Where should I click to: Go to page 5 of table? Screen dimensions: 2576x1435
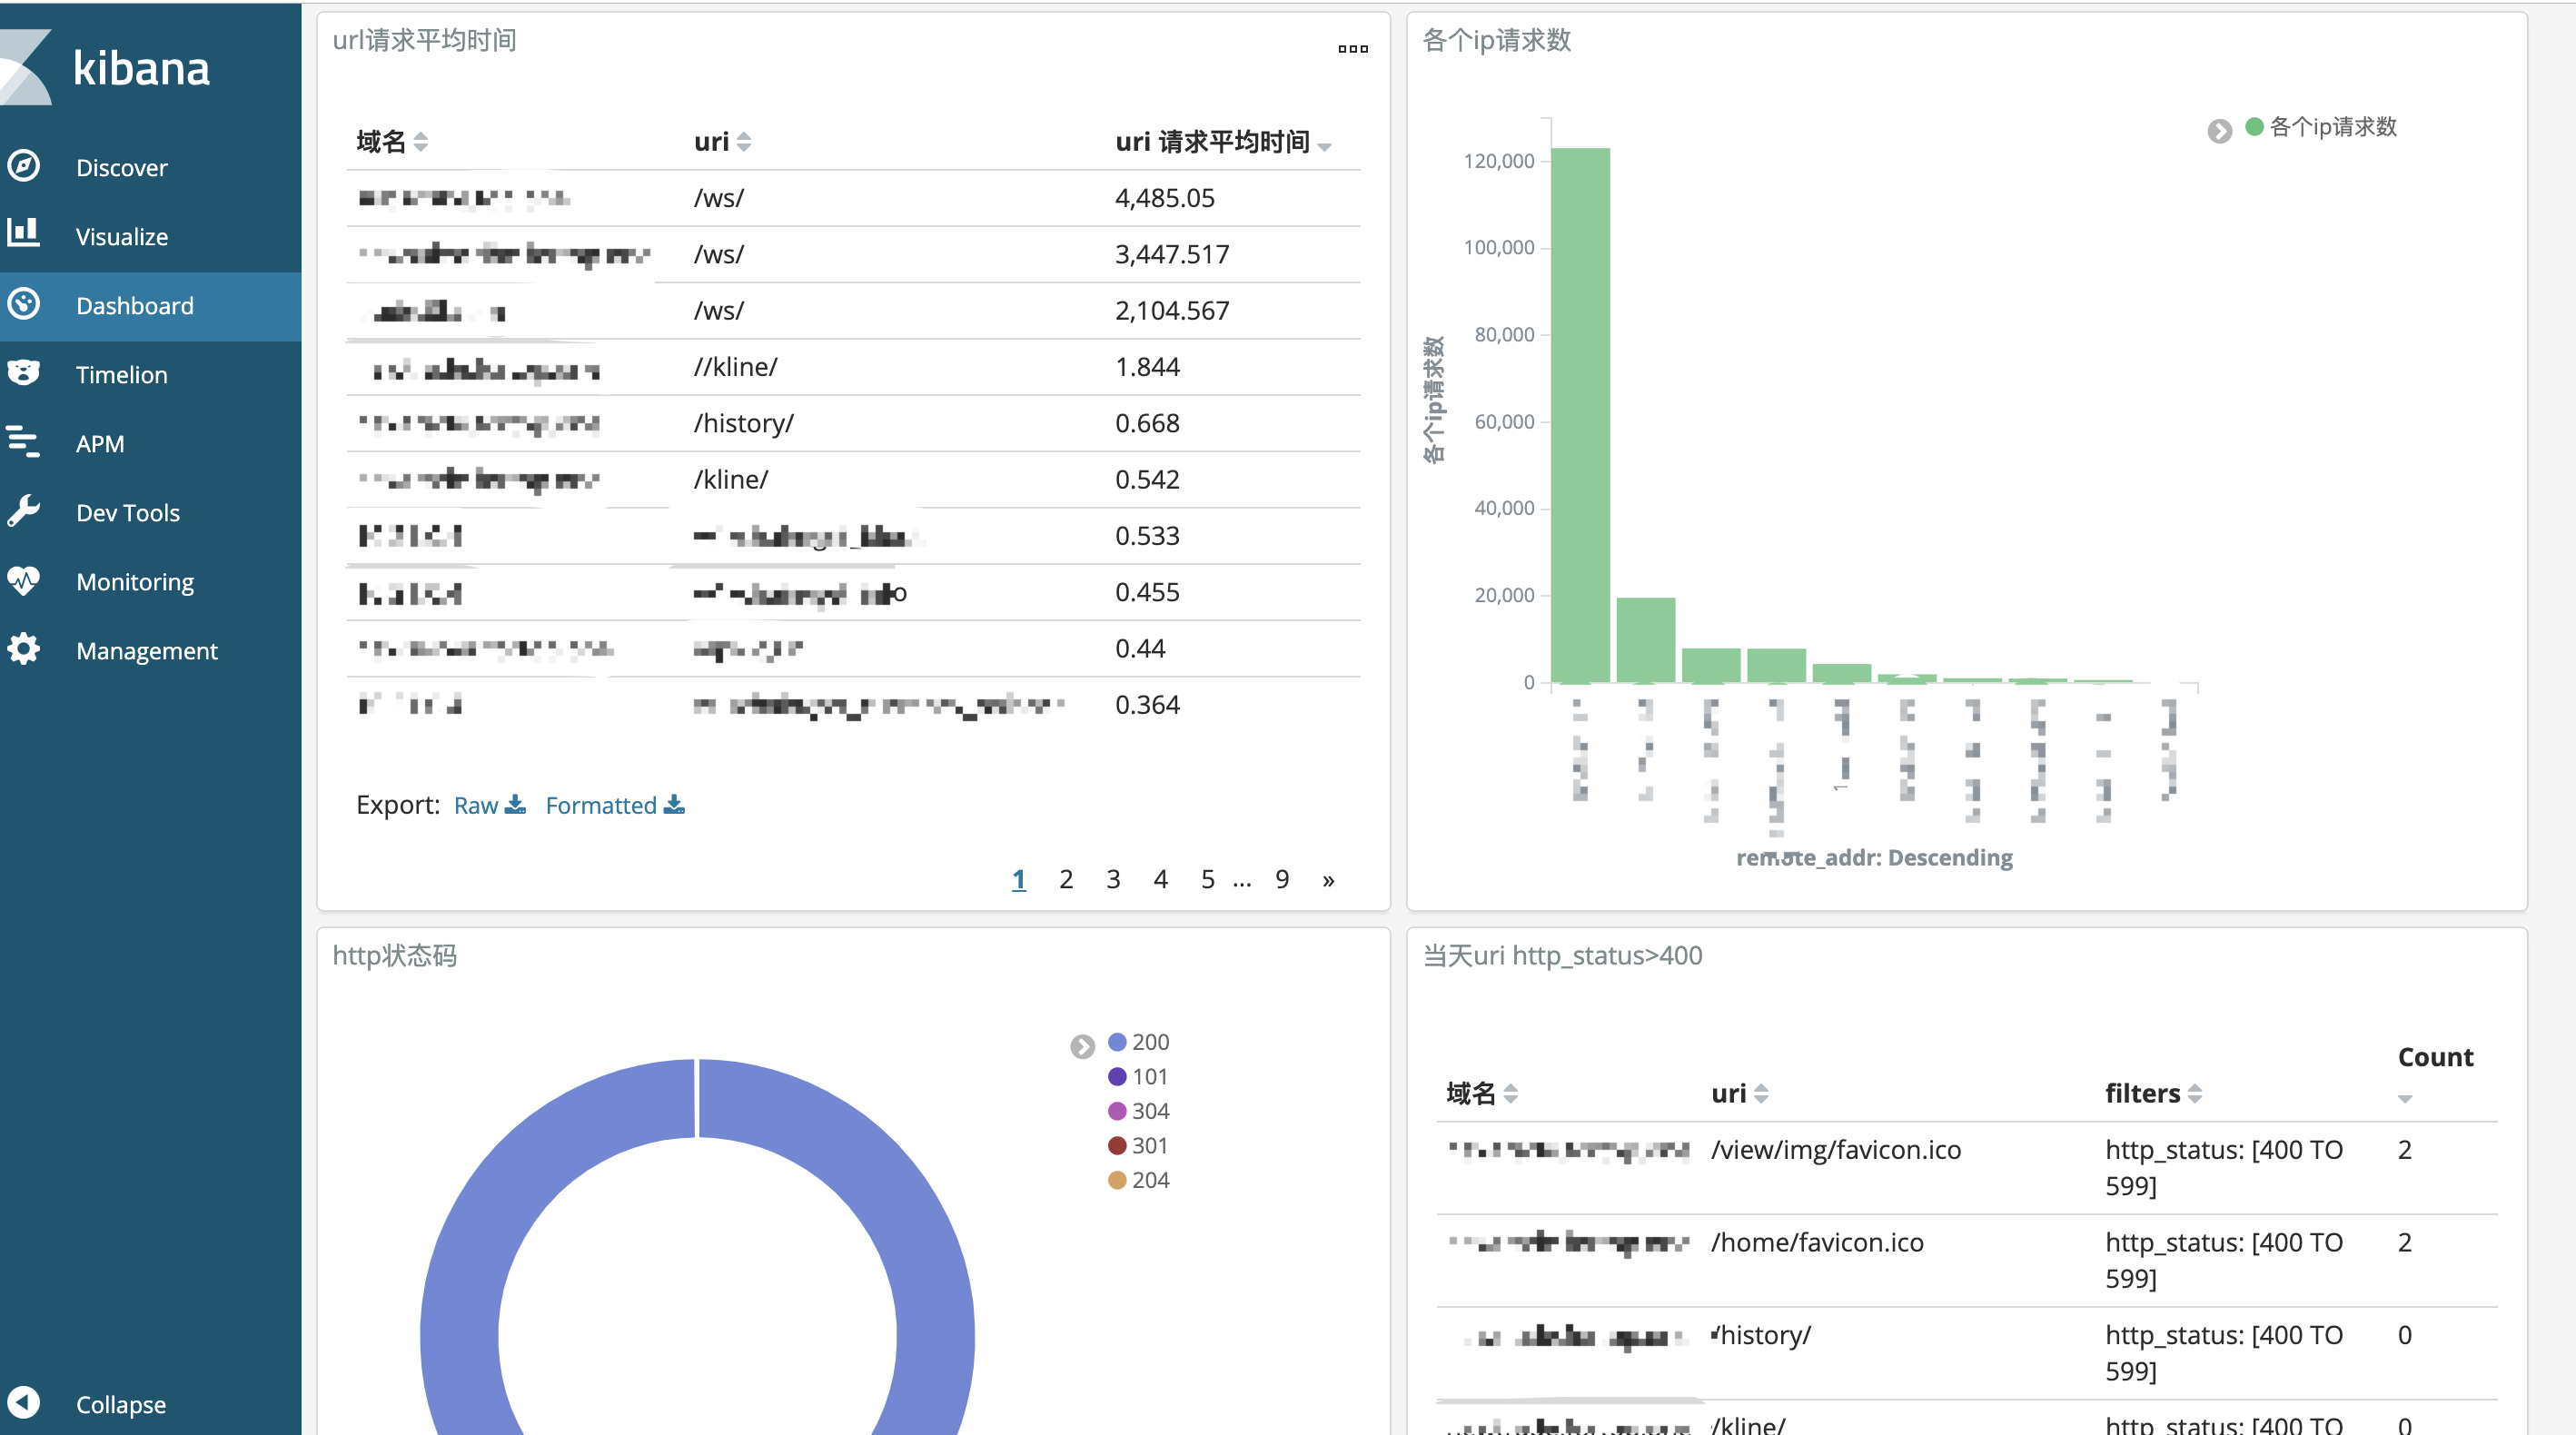pos(1208,879)
